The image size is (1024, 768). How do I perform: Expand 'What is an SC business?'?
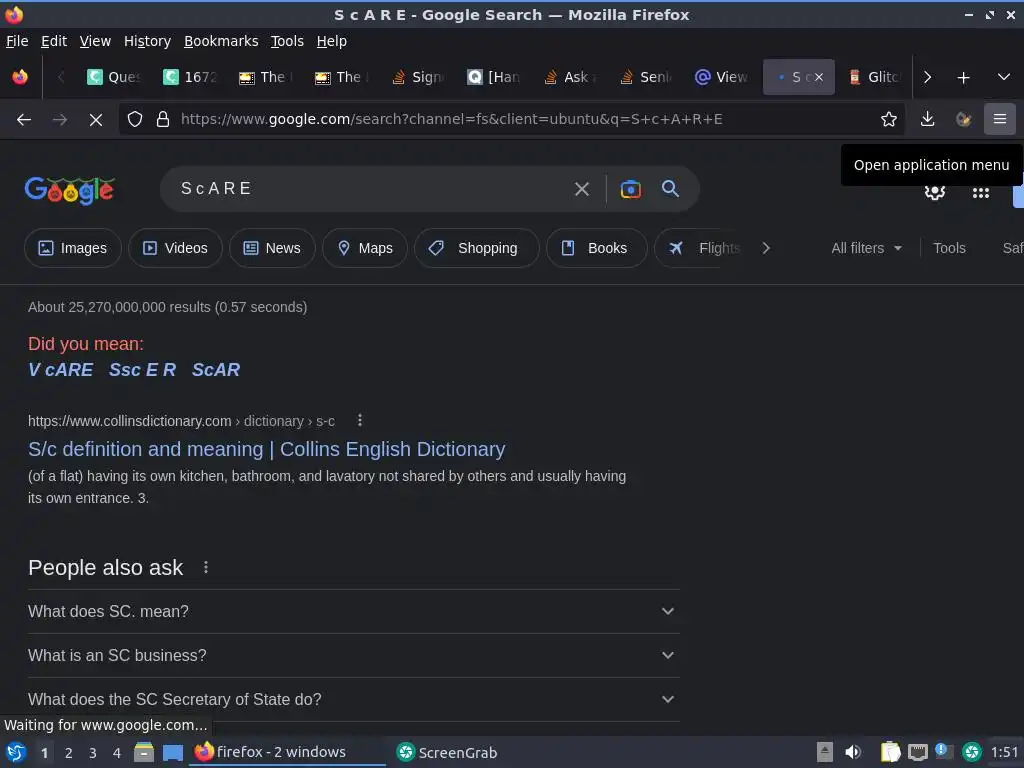coord(353,655)
